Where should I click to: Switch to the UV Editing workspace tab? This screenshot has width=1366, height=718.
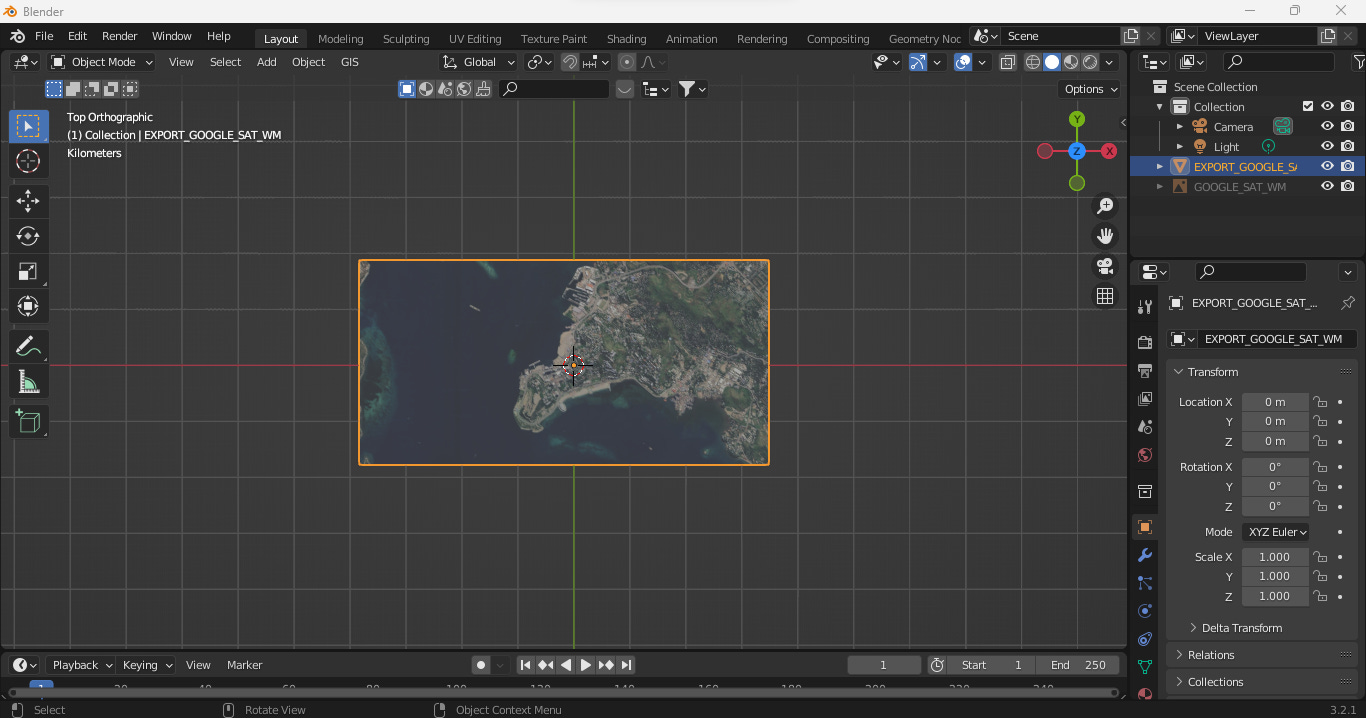pos(475,38)
